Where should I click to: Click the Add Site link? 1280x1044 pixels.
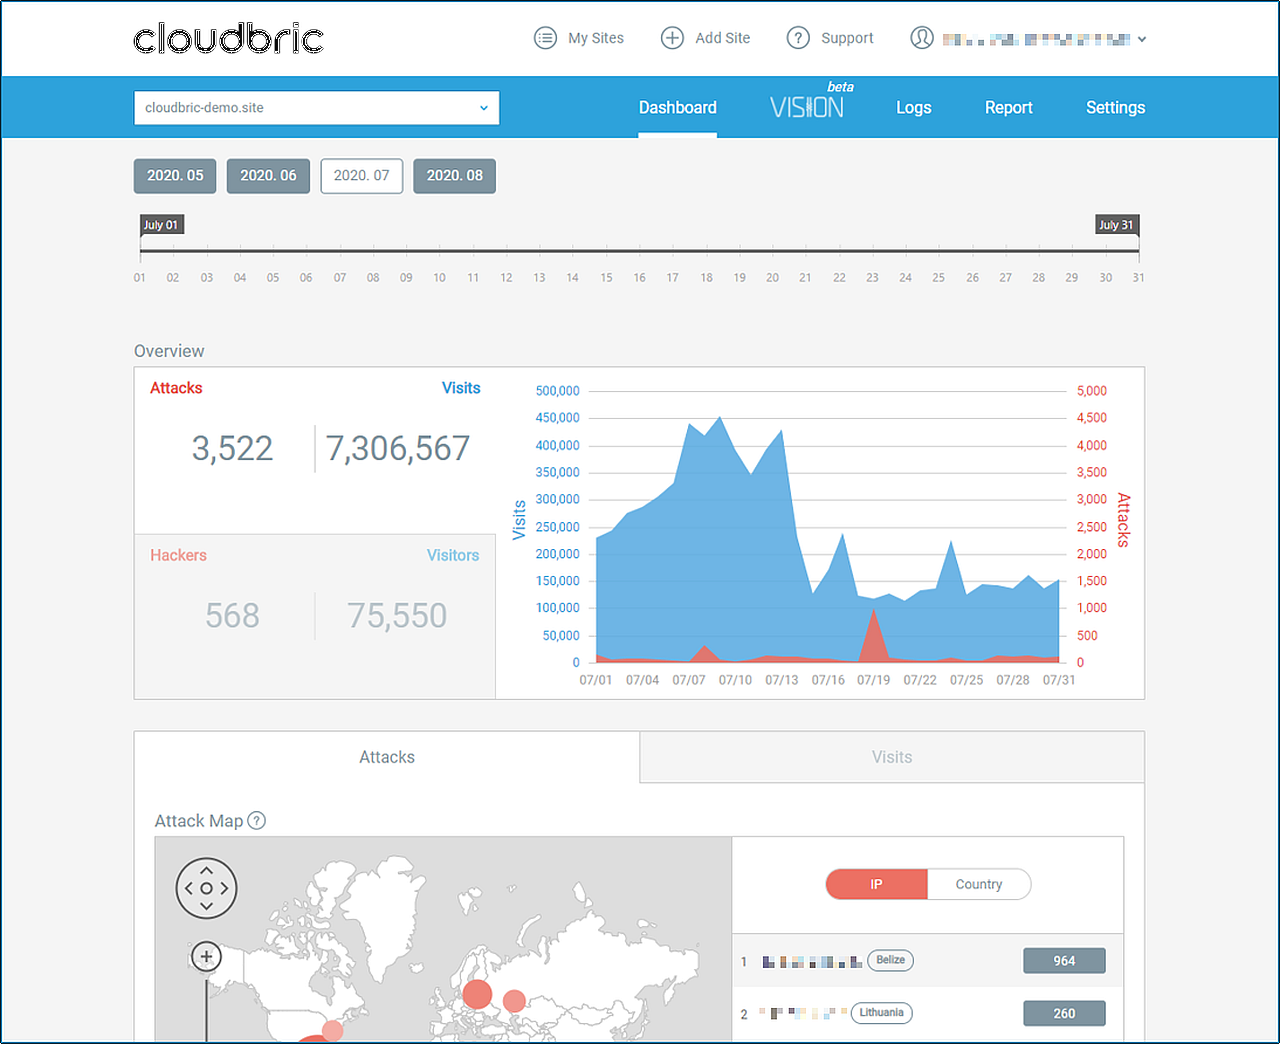[722, 38]
